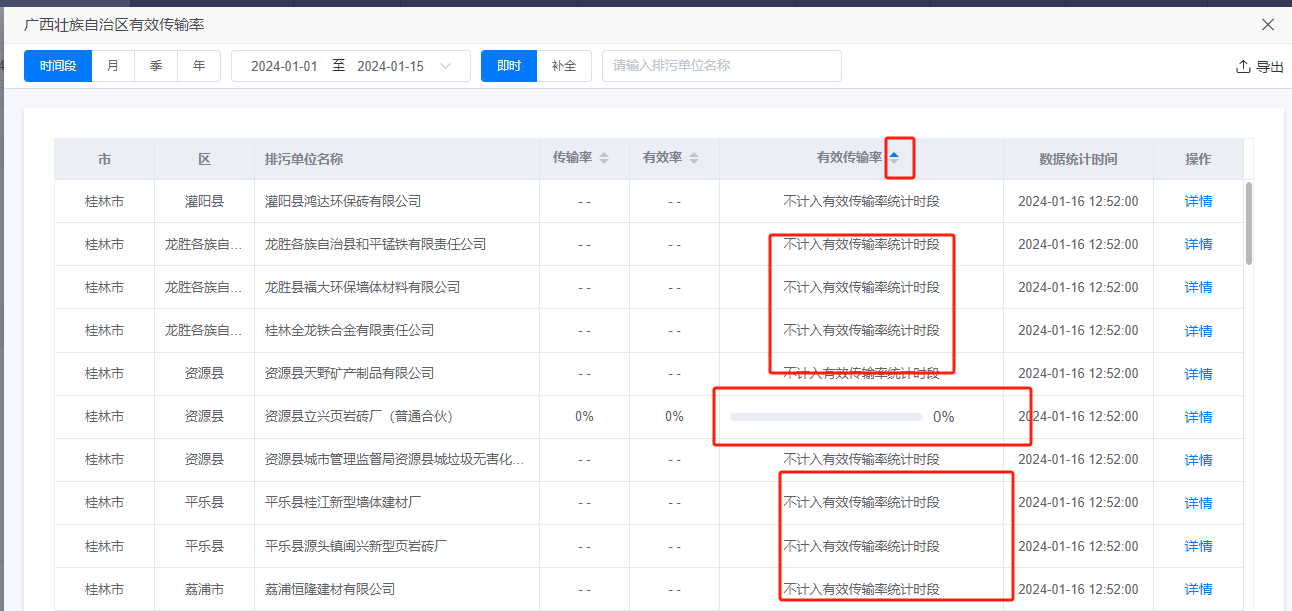Click the table vertical scrollbar thumb

click(1248, 223)
